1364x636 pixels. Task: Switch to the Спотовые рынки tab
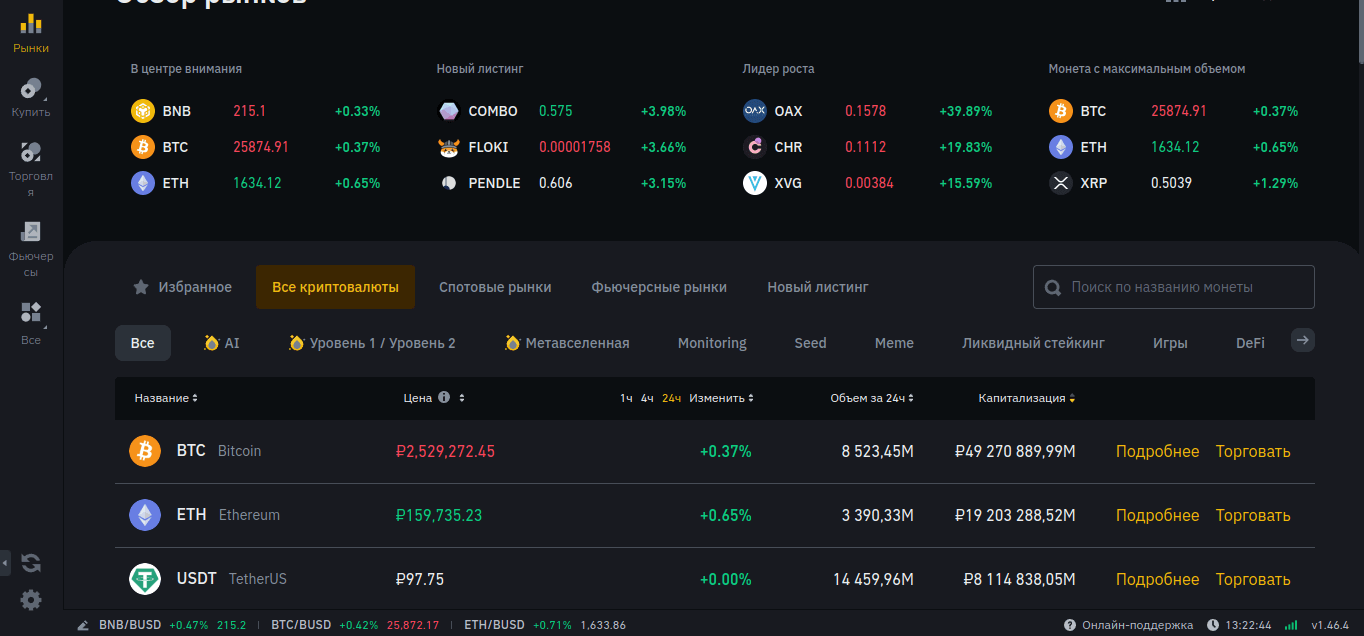tap(495, 287)
